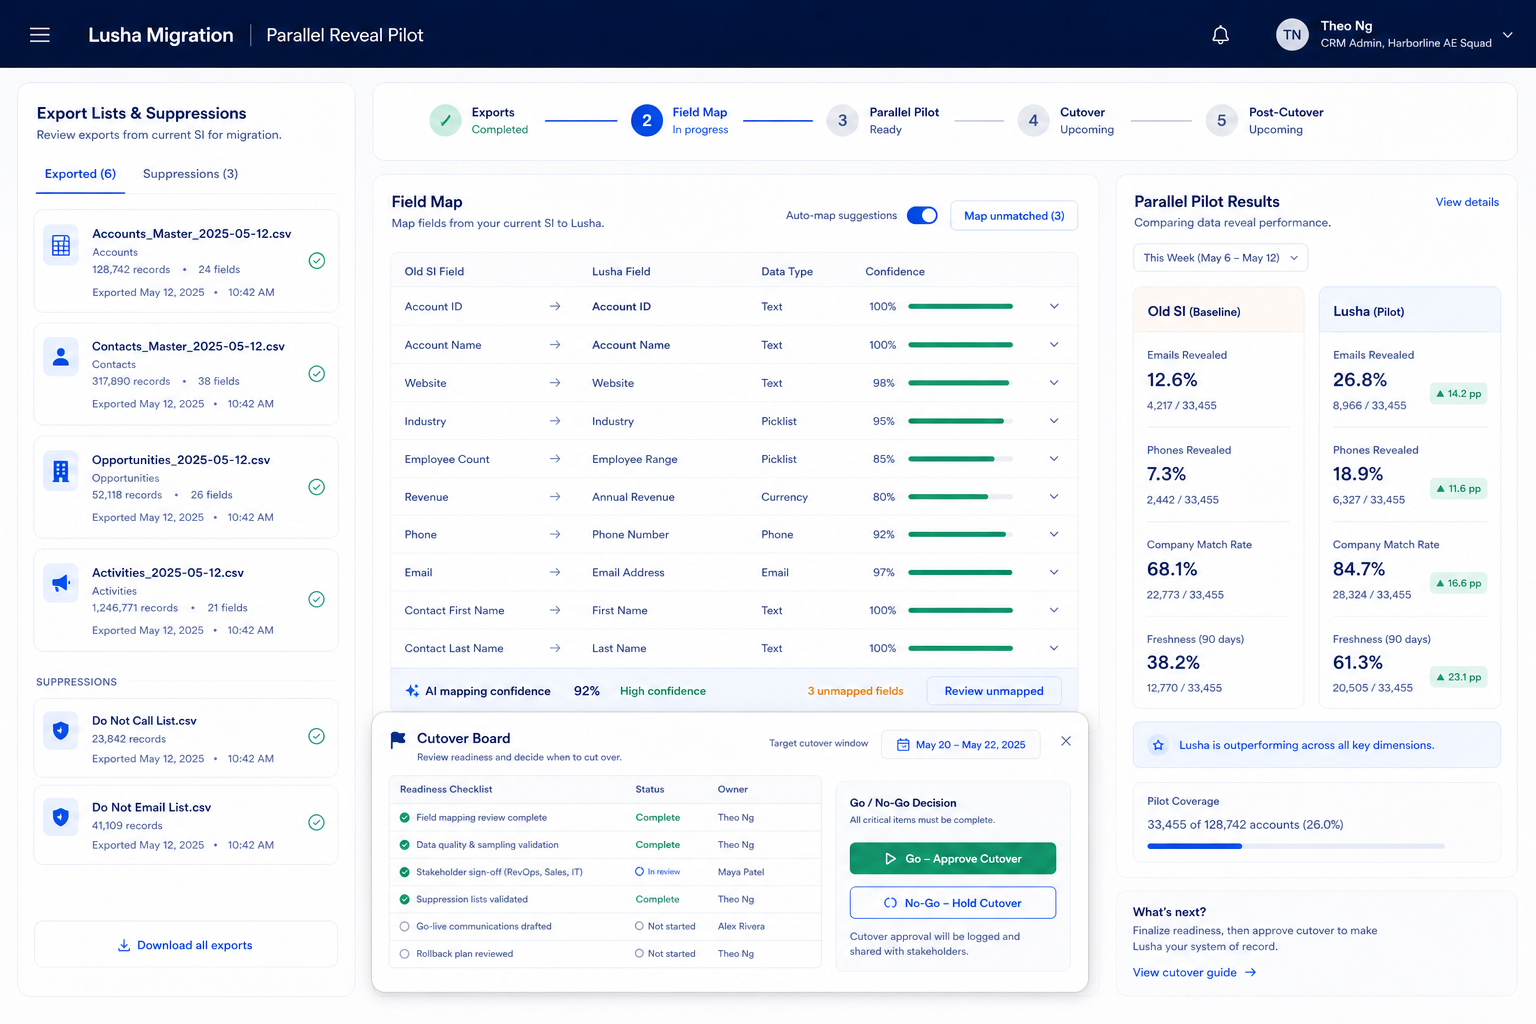1536x1024 pixels.
Task: Close the Cutover Board panel
Action: 1066,741
